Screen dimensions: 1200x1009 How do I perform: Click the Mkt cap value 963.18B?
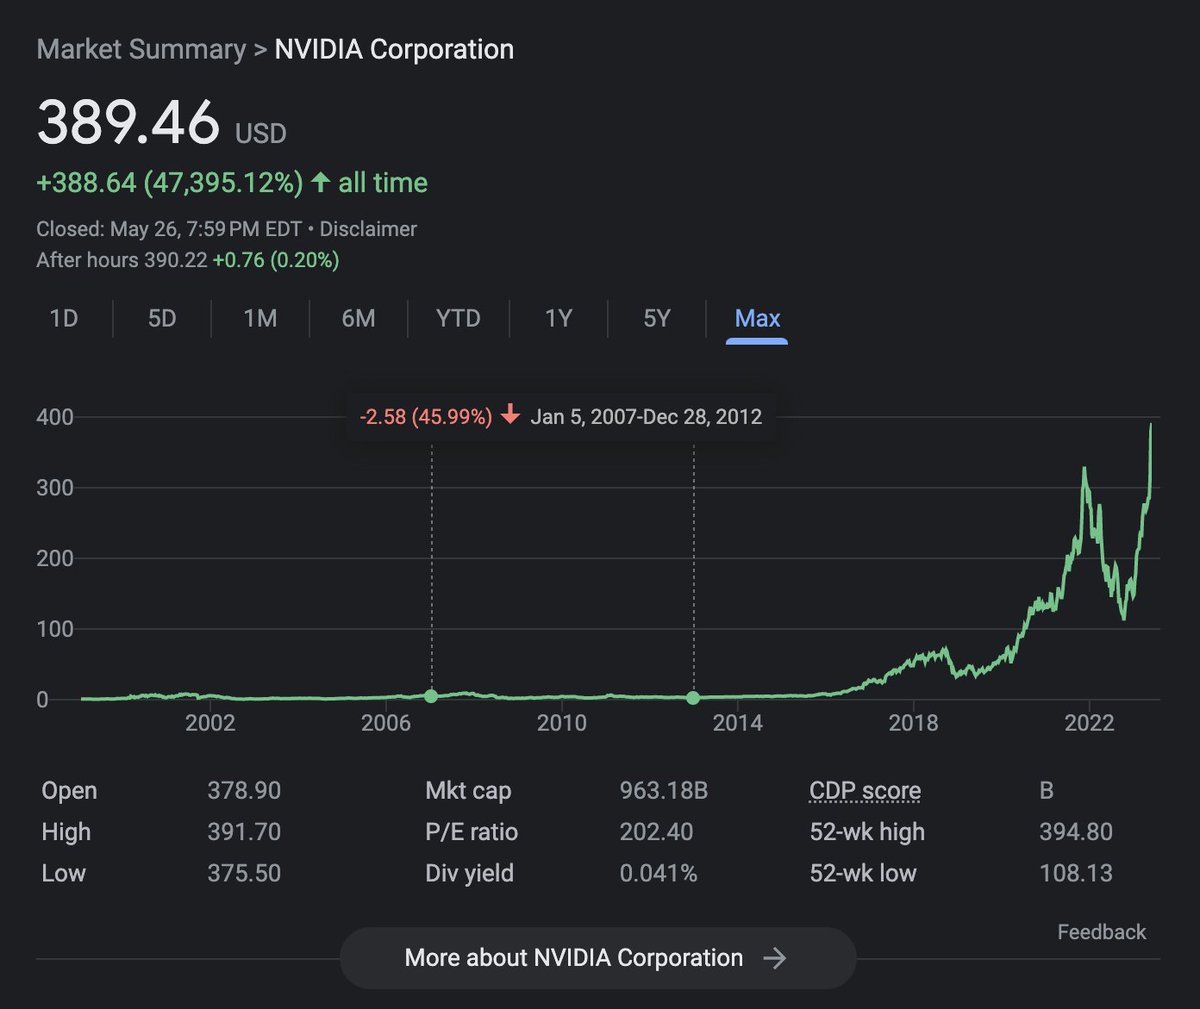[663, 790]
